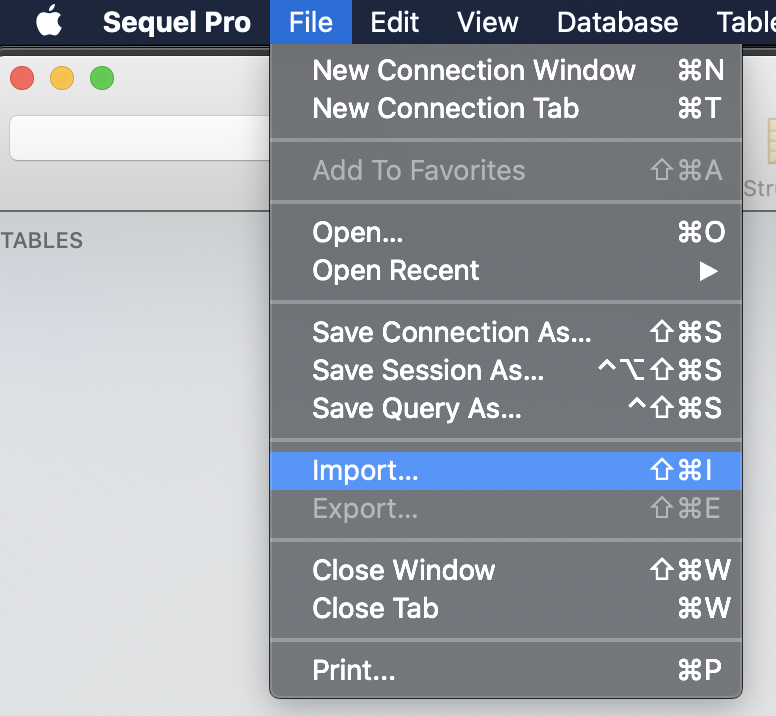
Task: Choose New Connection Window
Action: click(x=506, y=70)
